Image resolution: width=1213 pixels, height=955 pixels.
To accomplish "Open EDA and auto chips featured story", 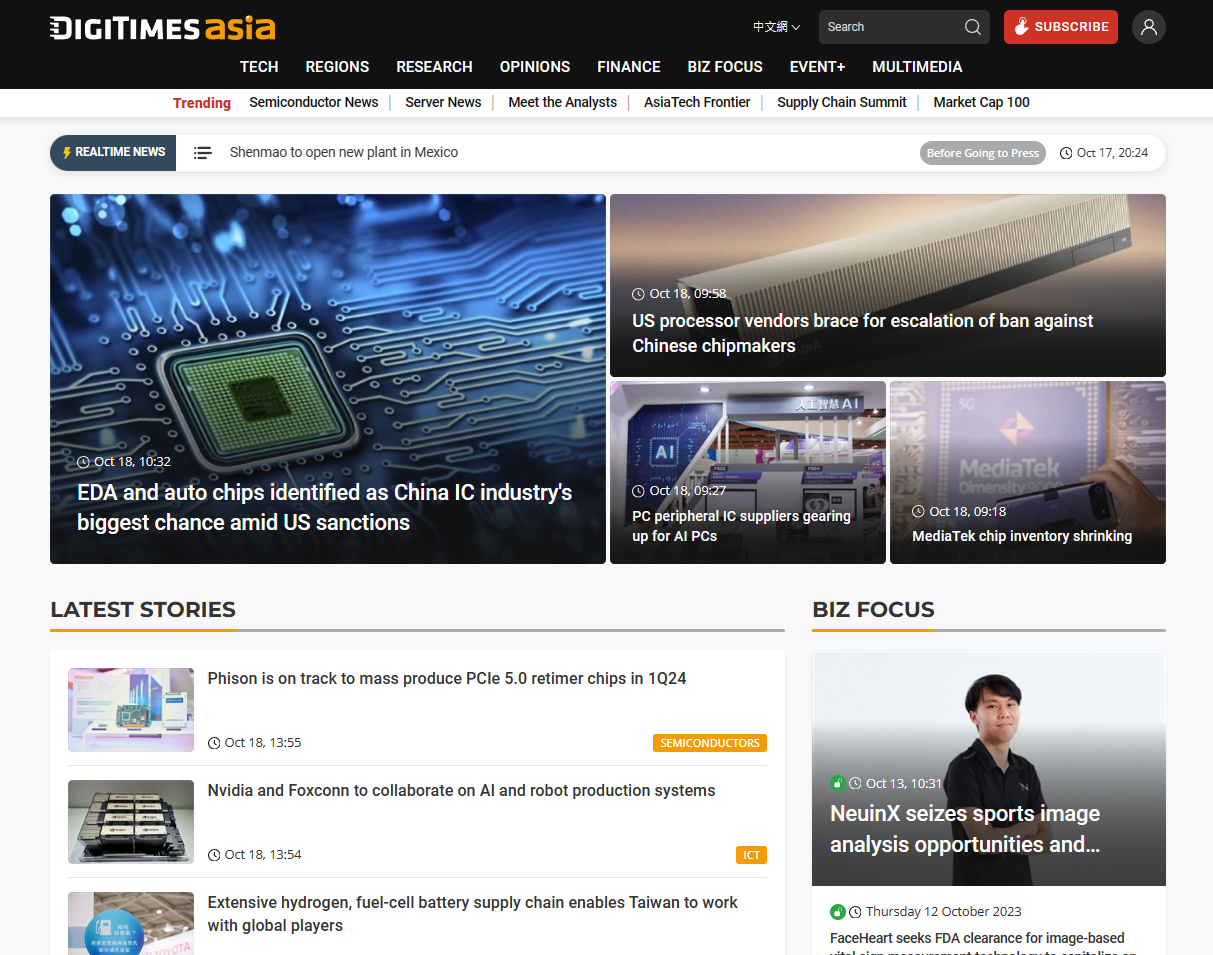I will 325,507.
